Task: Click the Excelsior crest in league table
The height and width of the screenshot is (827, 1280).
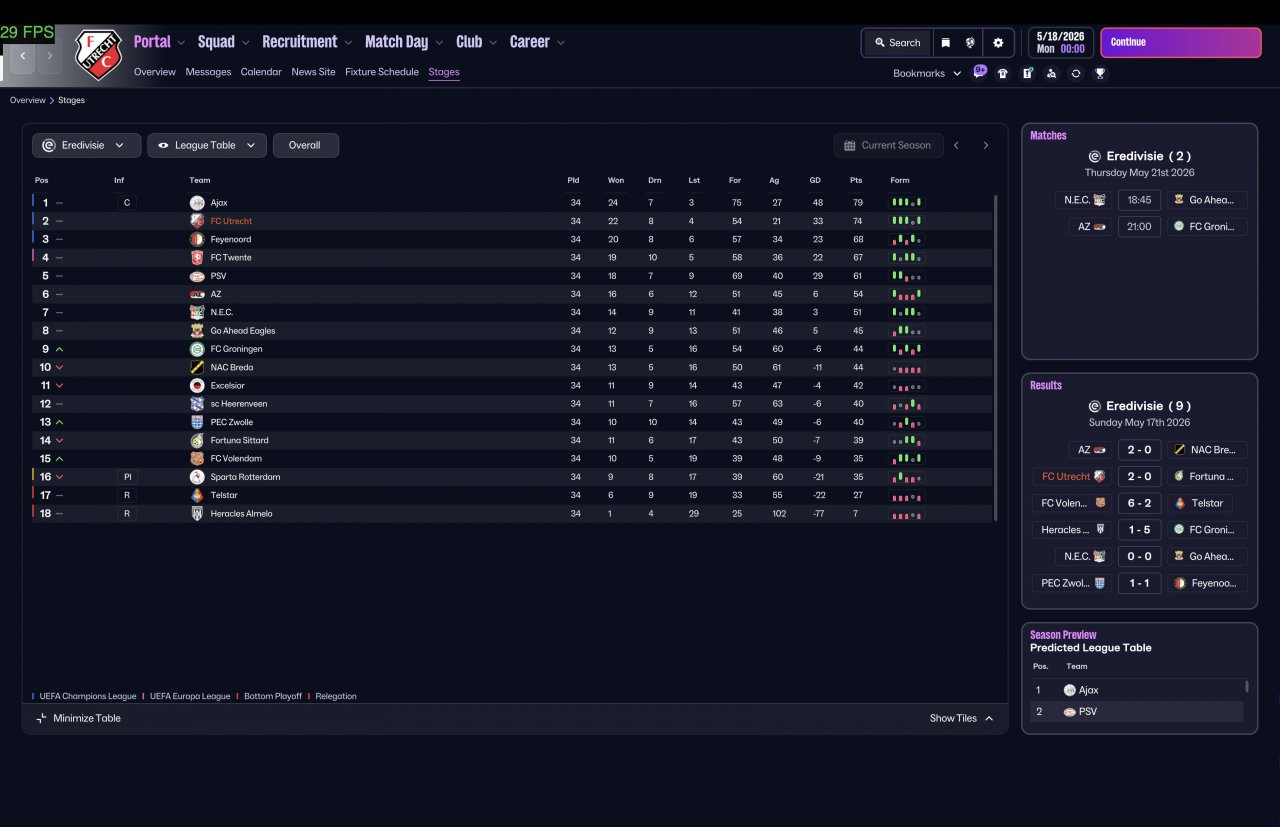Action: pos(197,386)
